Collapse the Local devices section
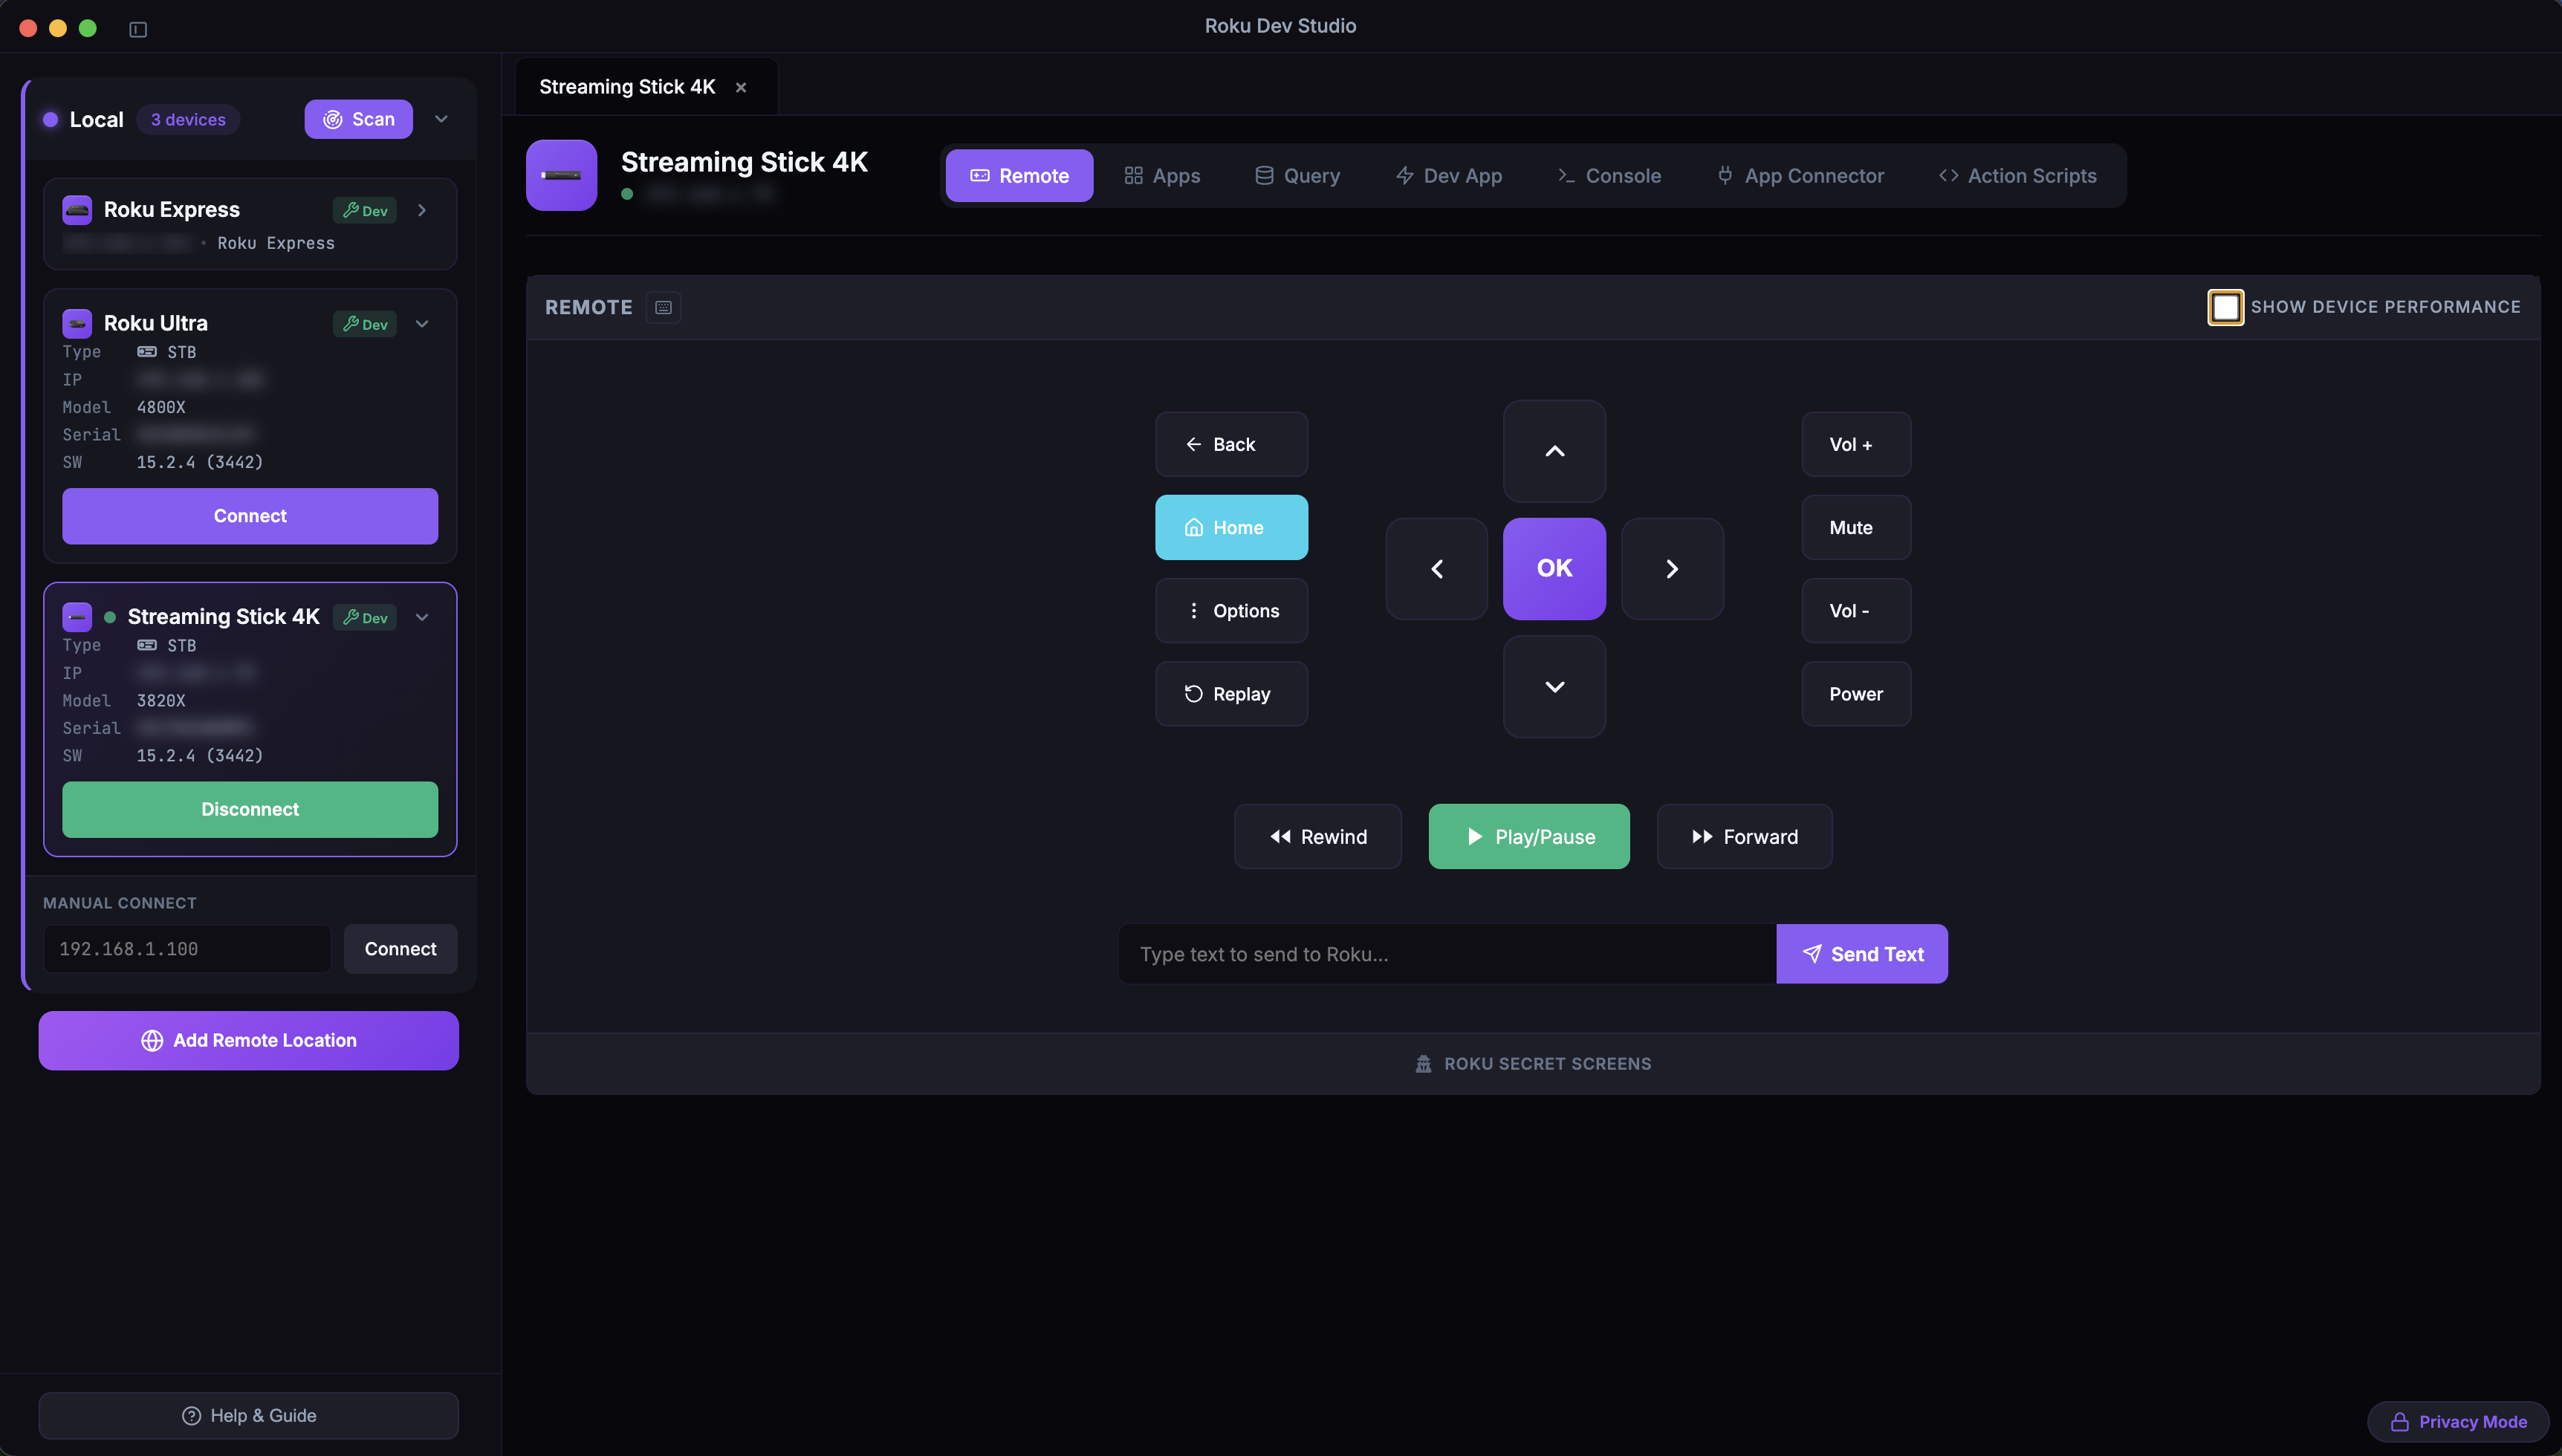 (441, 119)
